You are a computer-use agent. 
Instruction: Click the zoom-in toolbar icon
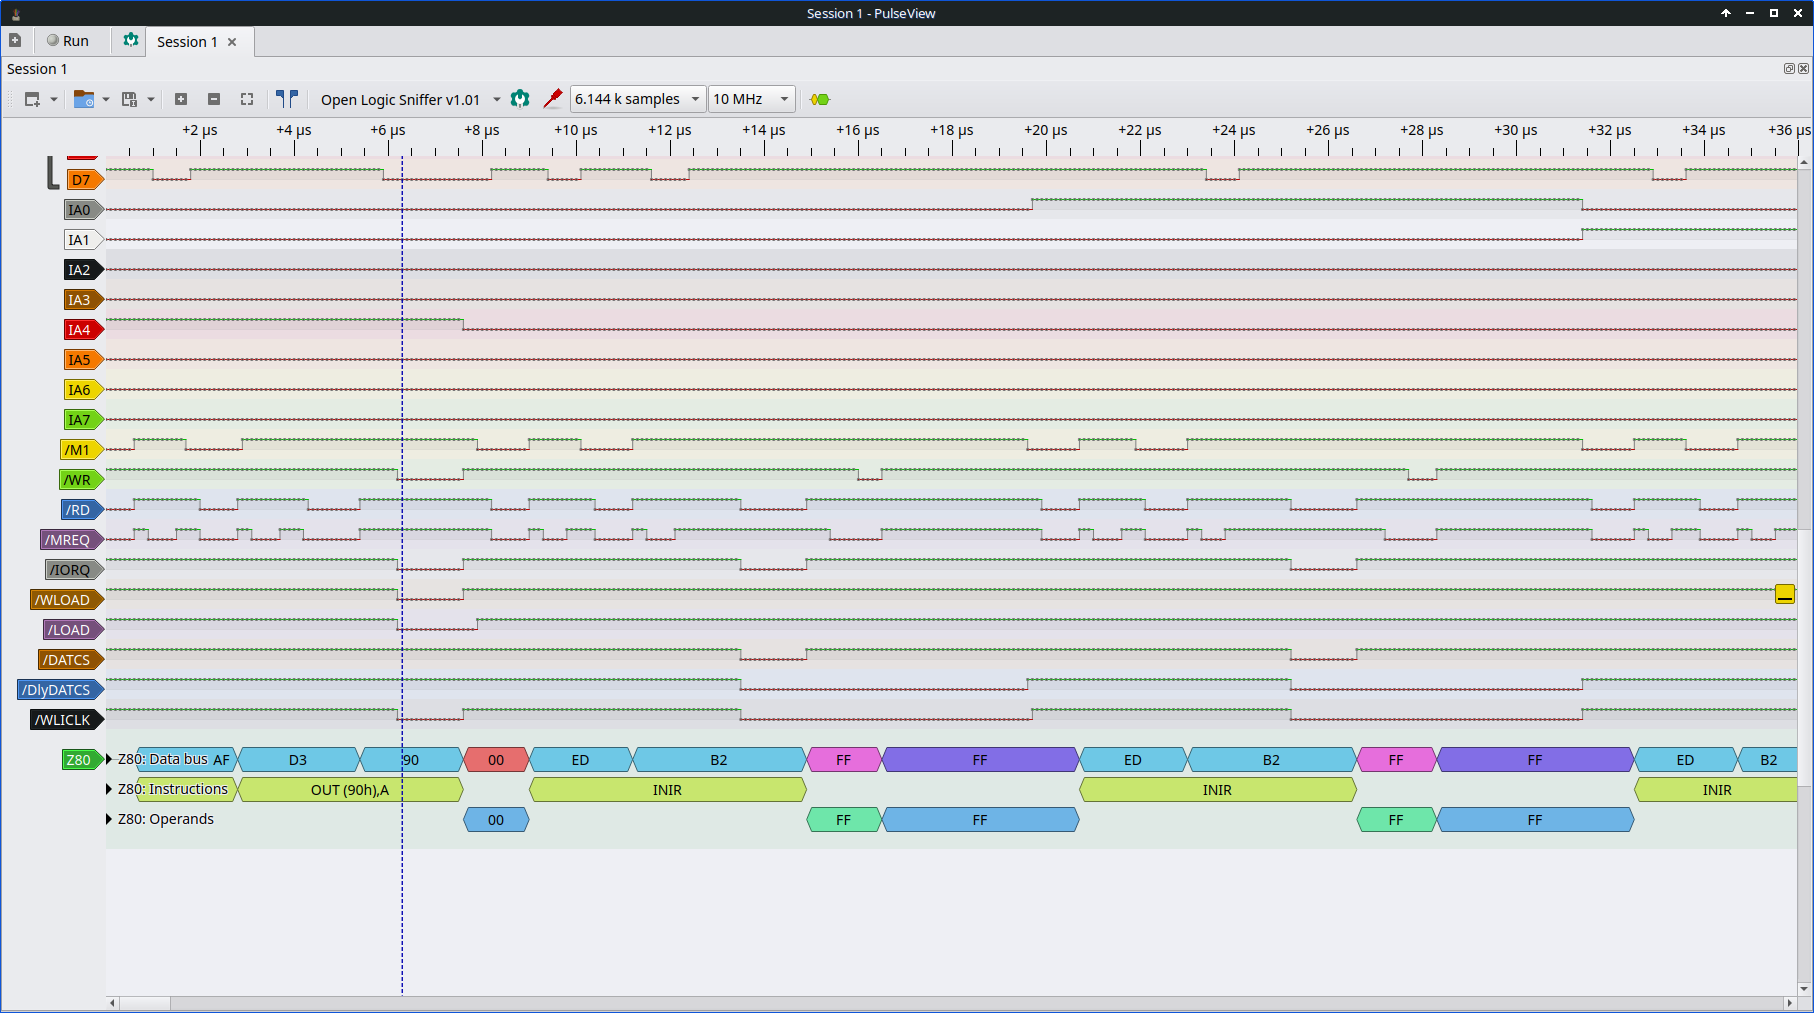tap(181, 99)
